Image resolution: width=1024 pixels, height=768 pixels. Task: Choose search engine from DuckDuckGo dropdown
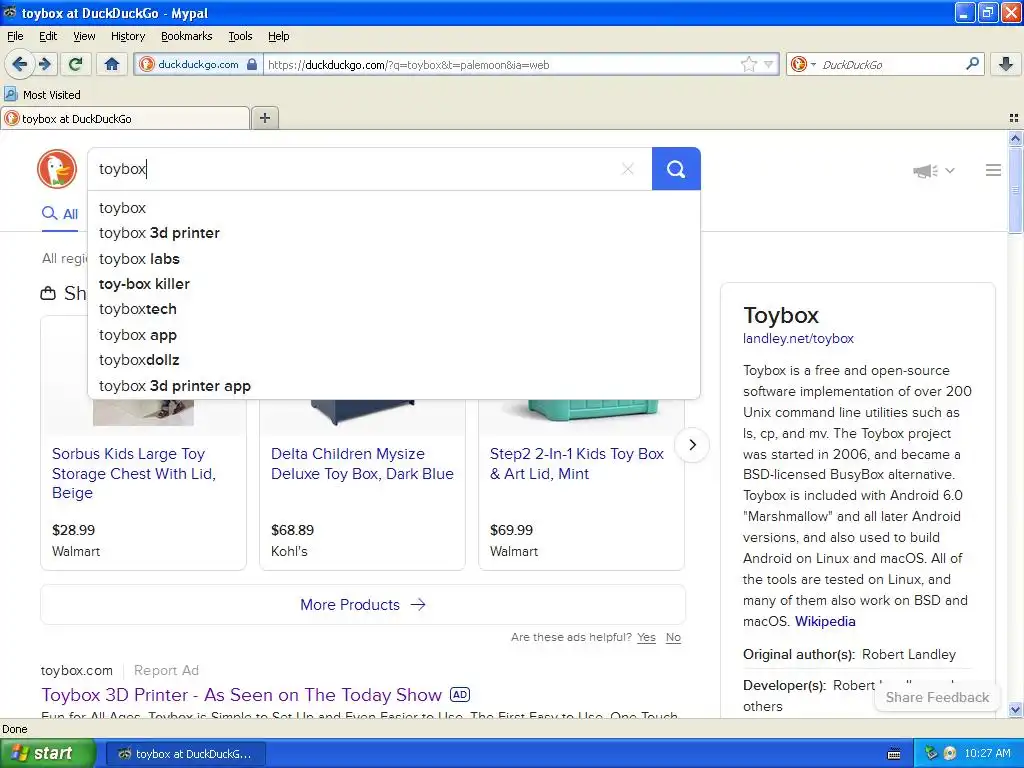pos(803,64)
